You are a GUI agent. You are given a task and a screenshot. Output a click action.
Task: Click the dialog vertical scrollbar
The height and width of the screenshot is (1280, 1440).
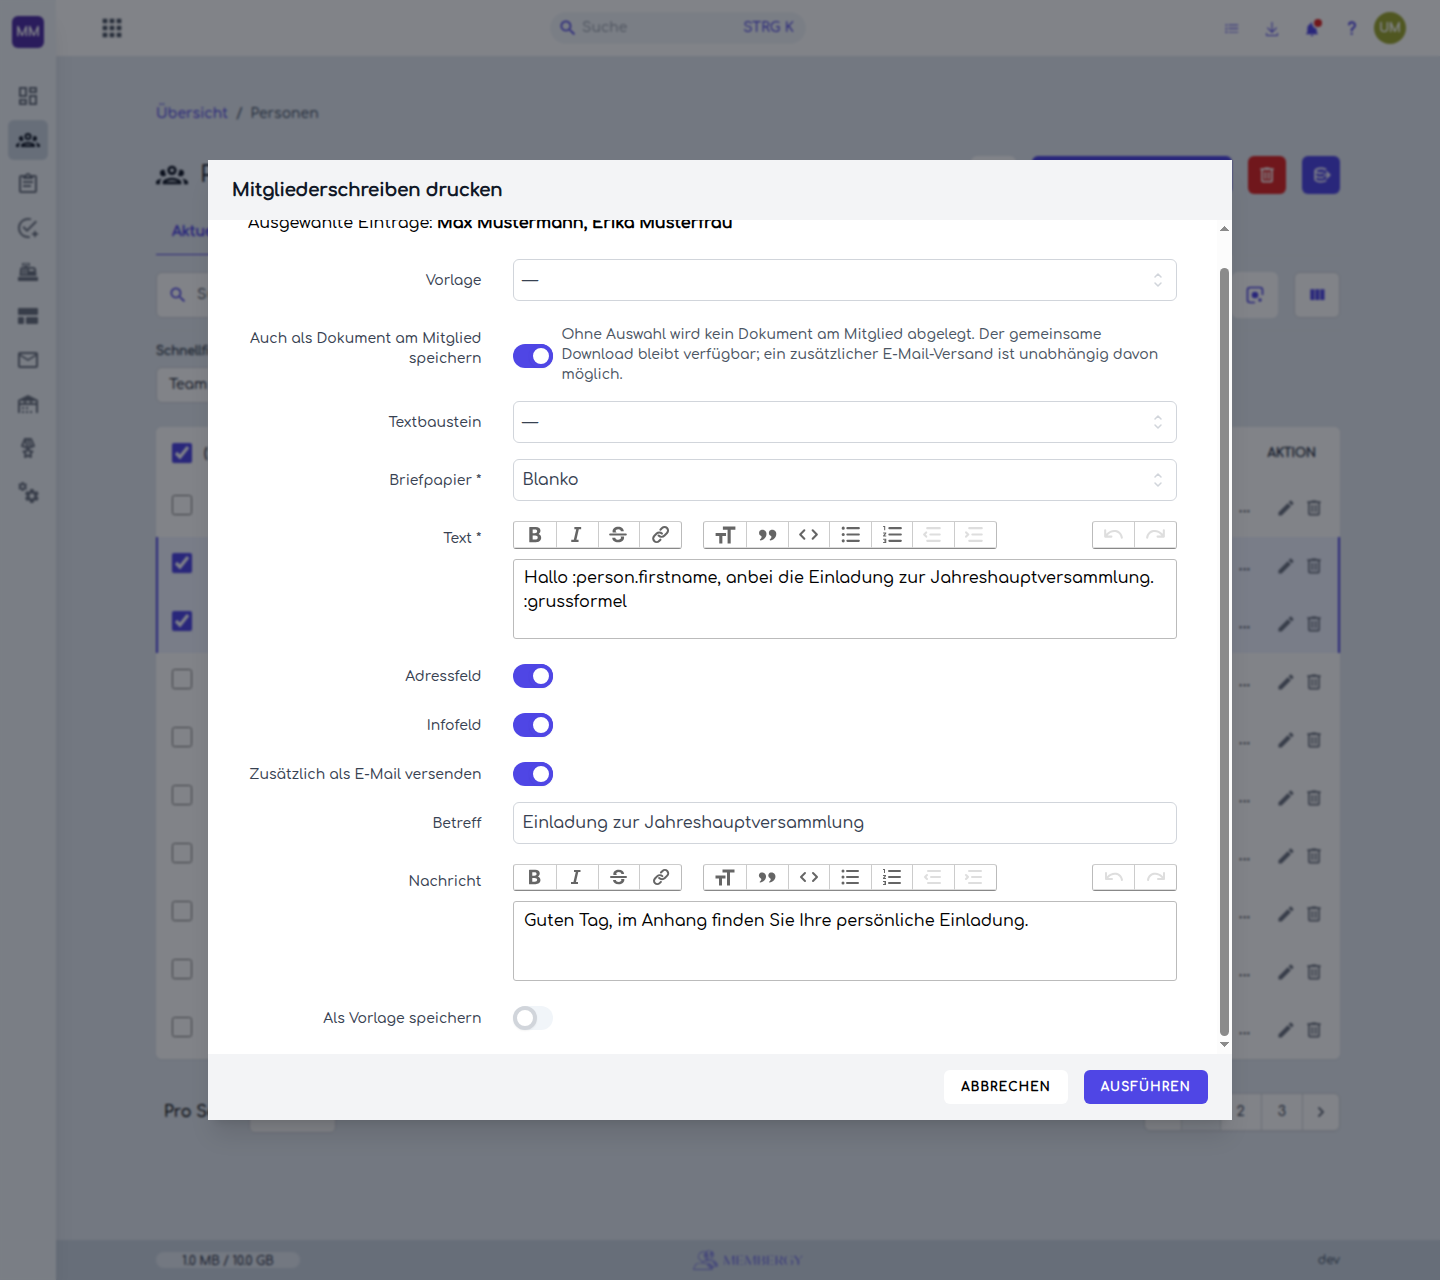pos(1224,652)
